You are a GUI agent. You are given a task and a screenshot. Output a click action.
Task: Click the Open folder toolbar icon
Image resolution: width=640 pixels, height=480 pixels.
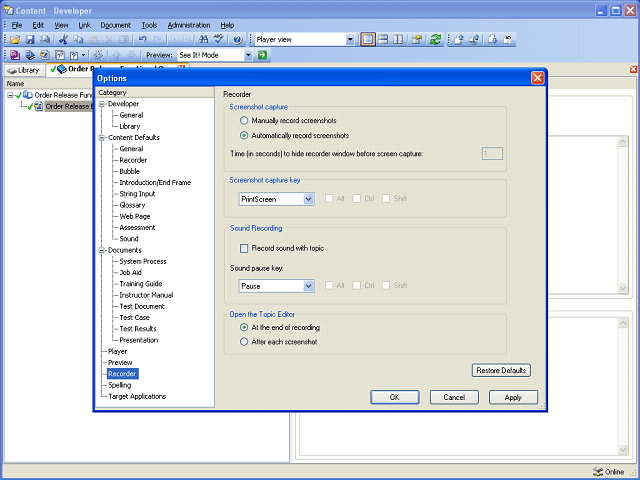pos(15,40)
